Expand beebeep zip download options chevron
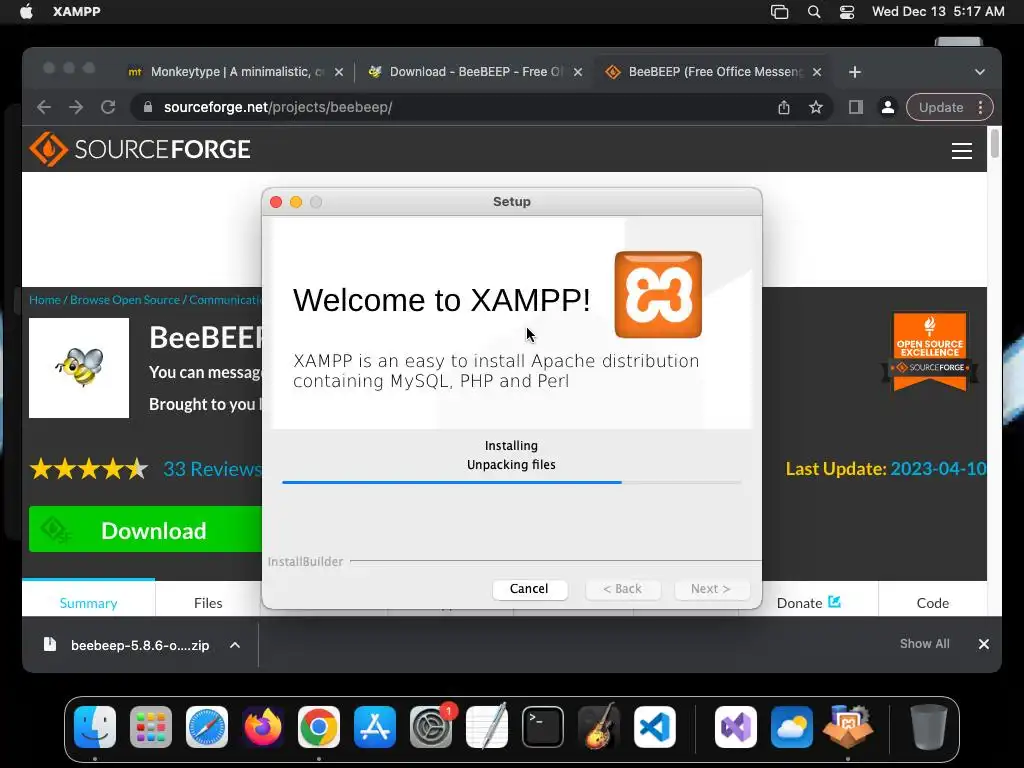 coord(235,645)
